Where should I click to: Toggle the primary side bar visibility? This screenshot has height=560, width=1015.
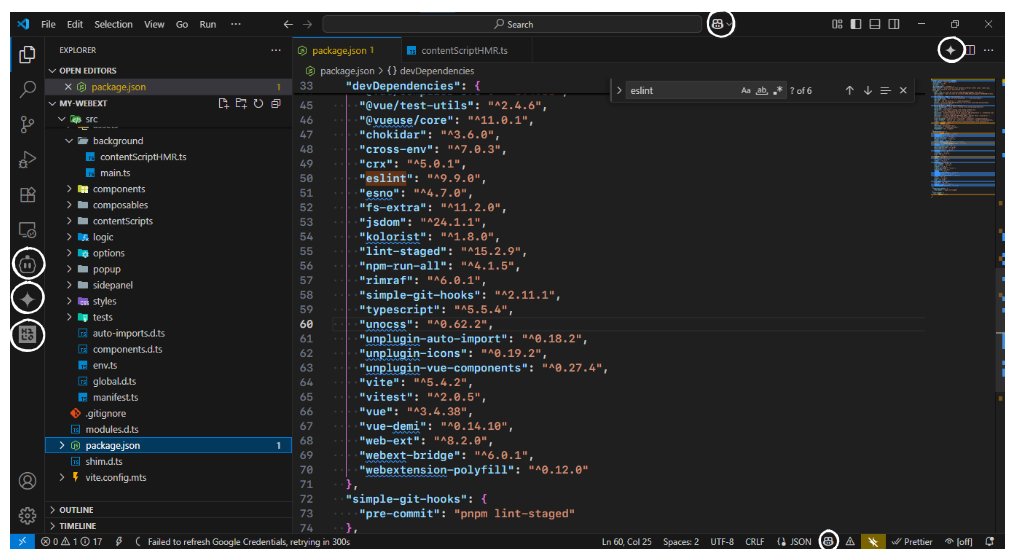click(x=856, y=24)
